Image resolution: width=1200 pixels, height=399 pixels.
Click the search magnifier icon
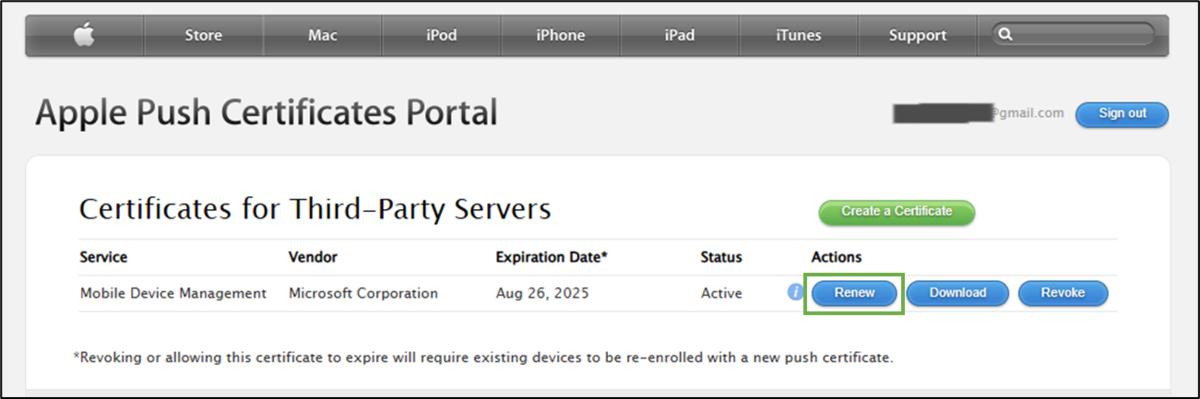1006,34
